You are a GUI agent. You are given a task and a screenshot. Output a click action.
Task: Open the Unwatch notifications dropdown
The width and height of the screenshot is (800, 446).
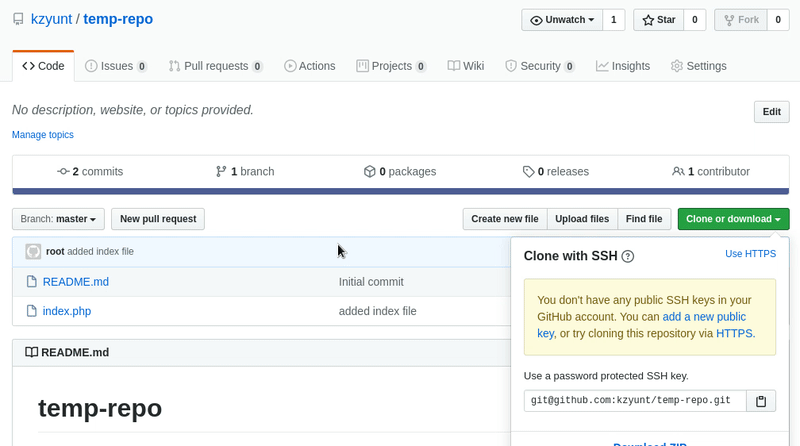point(562,20)
